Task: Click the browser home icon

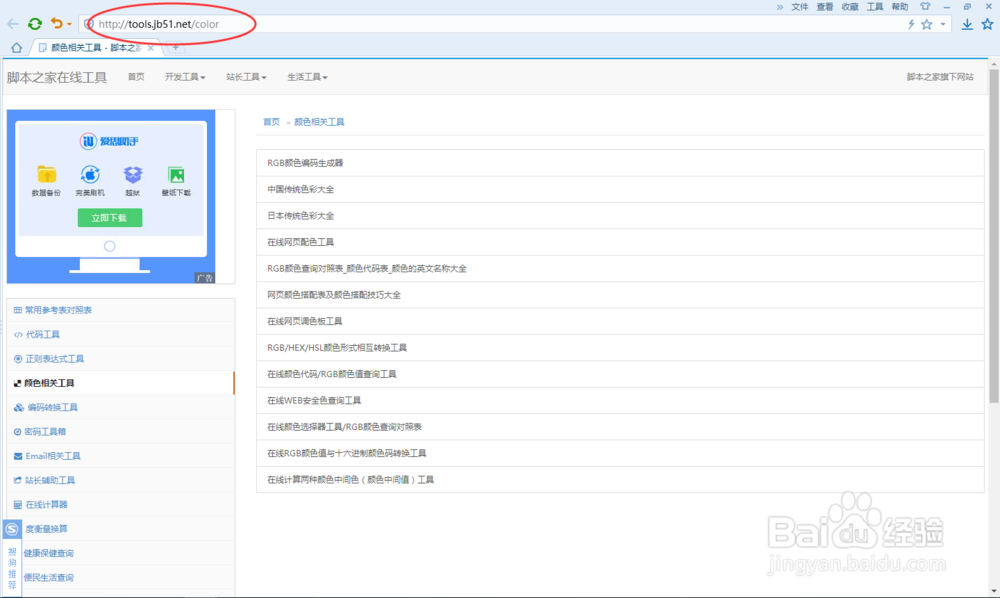Action: pos(15,46)
